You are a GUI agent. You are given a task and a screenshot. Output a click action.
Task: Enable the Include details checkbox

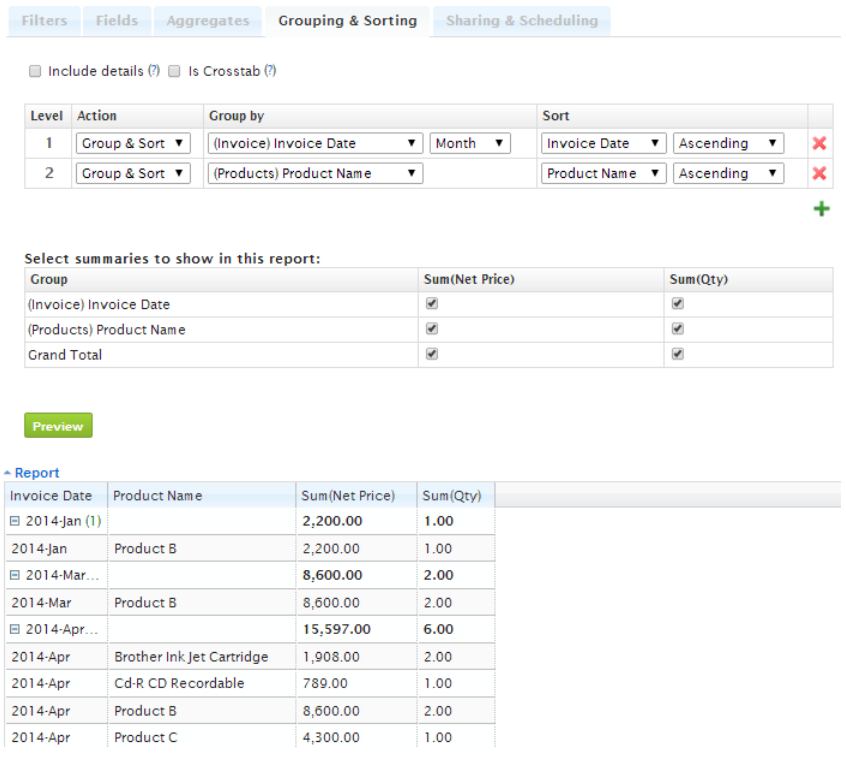pos(35,71)
